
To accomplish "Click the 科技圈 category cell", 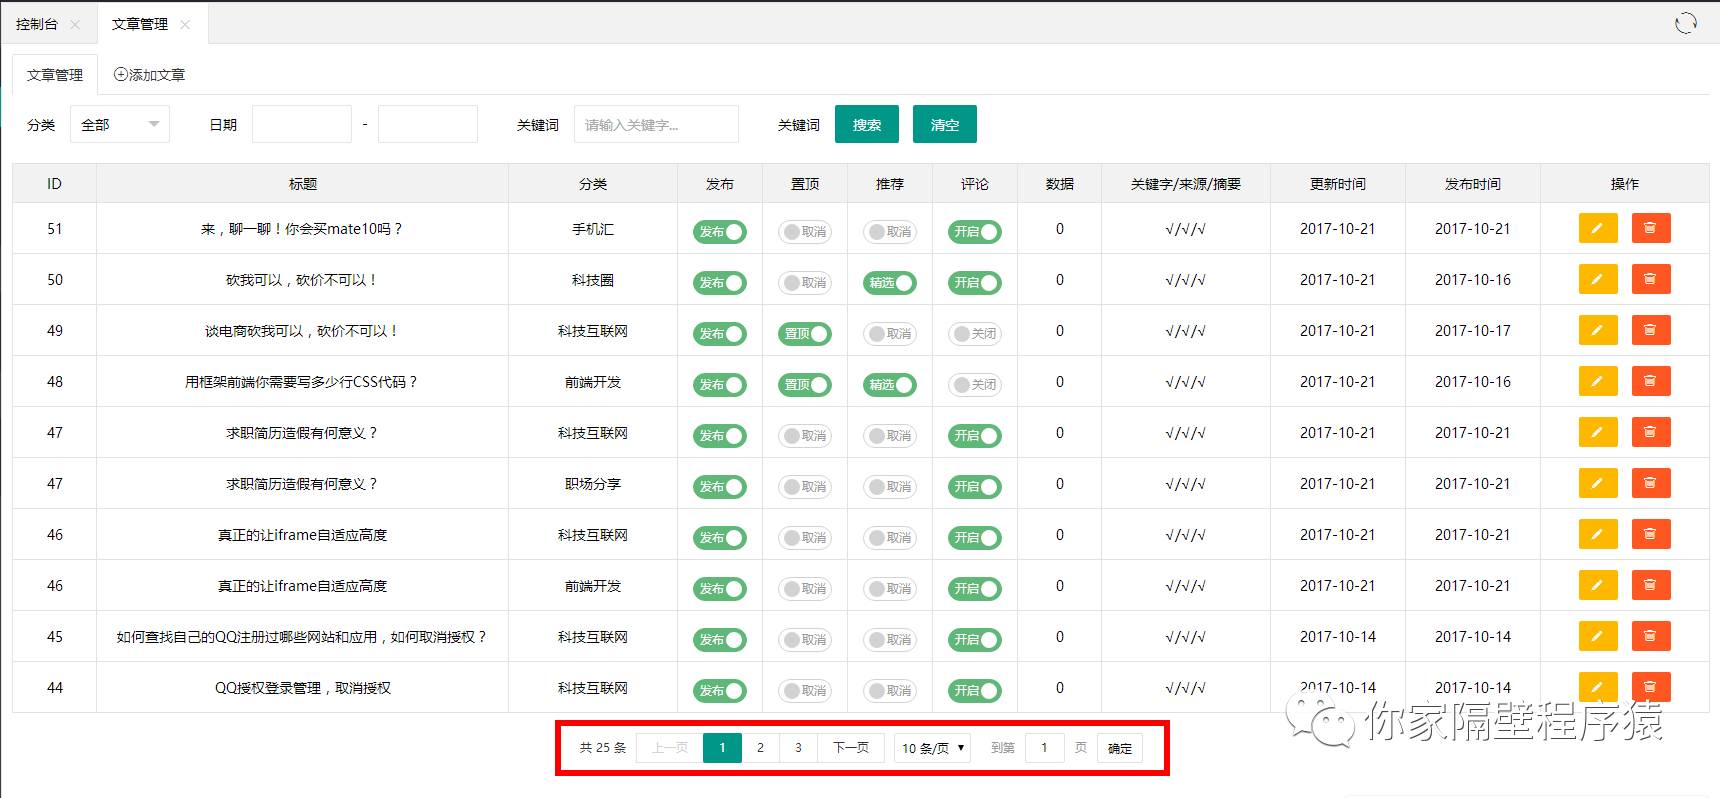I will (x=593, y=280).
